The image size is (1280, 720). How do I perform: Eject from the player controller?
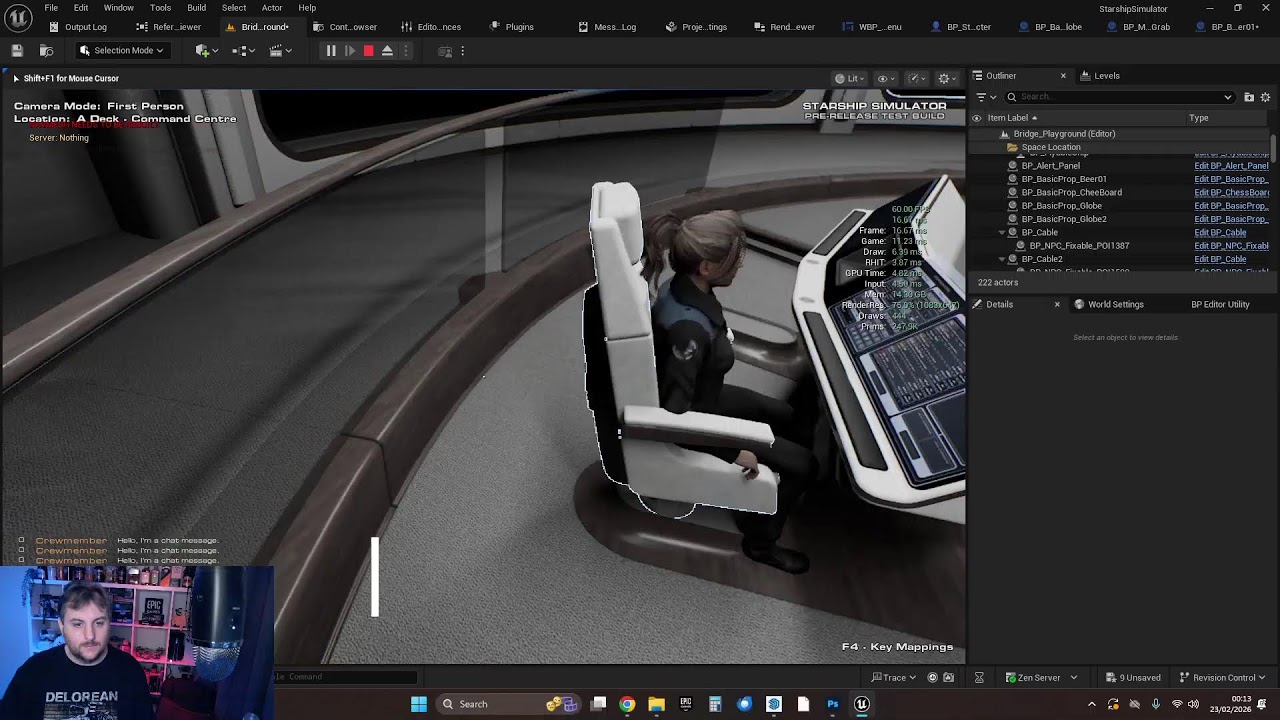[387, 51]
